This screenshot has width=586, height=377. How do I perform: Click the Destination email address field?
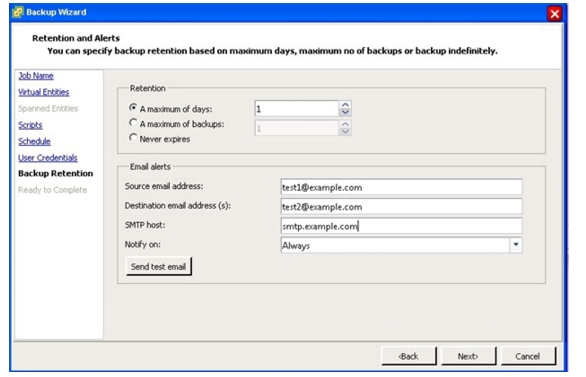tap(401, 207)
